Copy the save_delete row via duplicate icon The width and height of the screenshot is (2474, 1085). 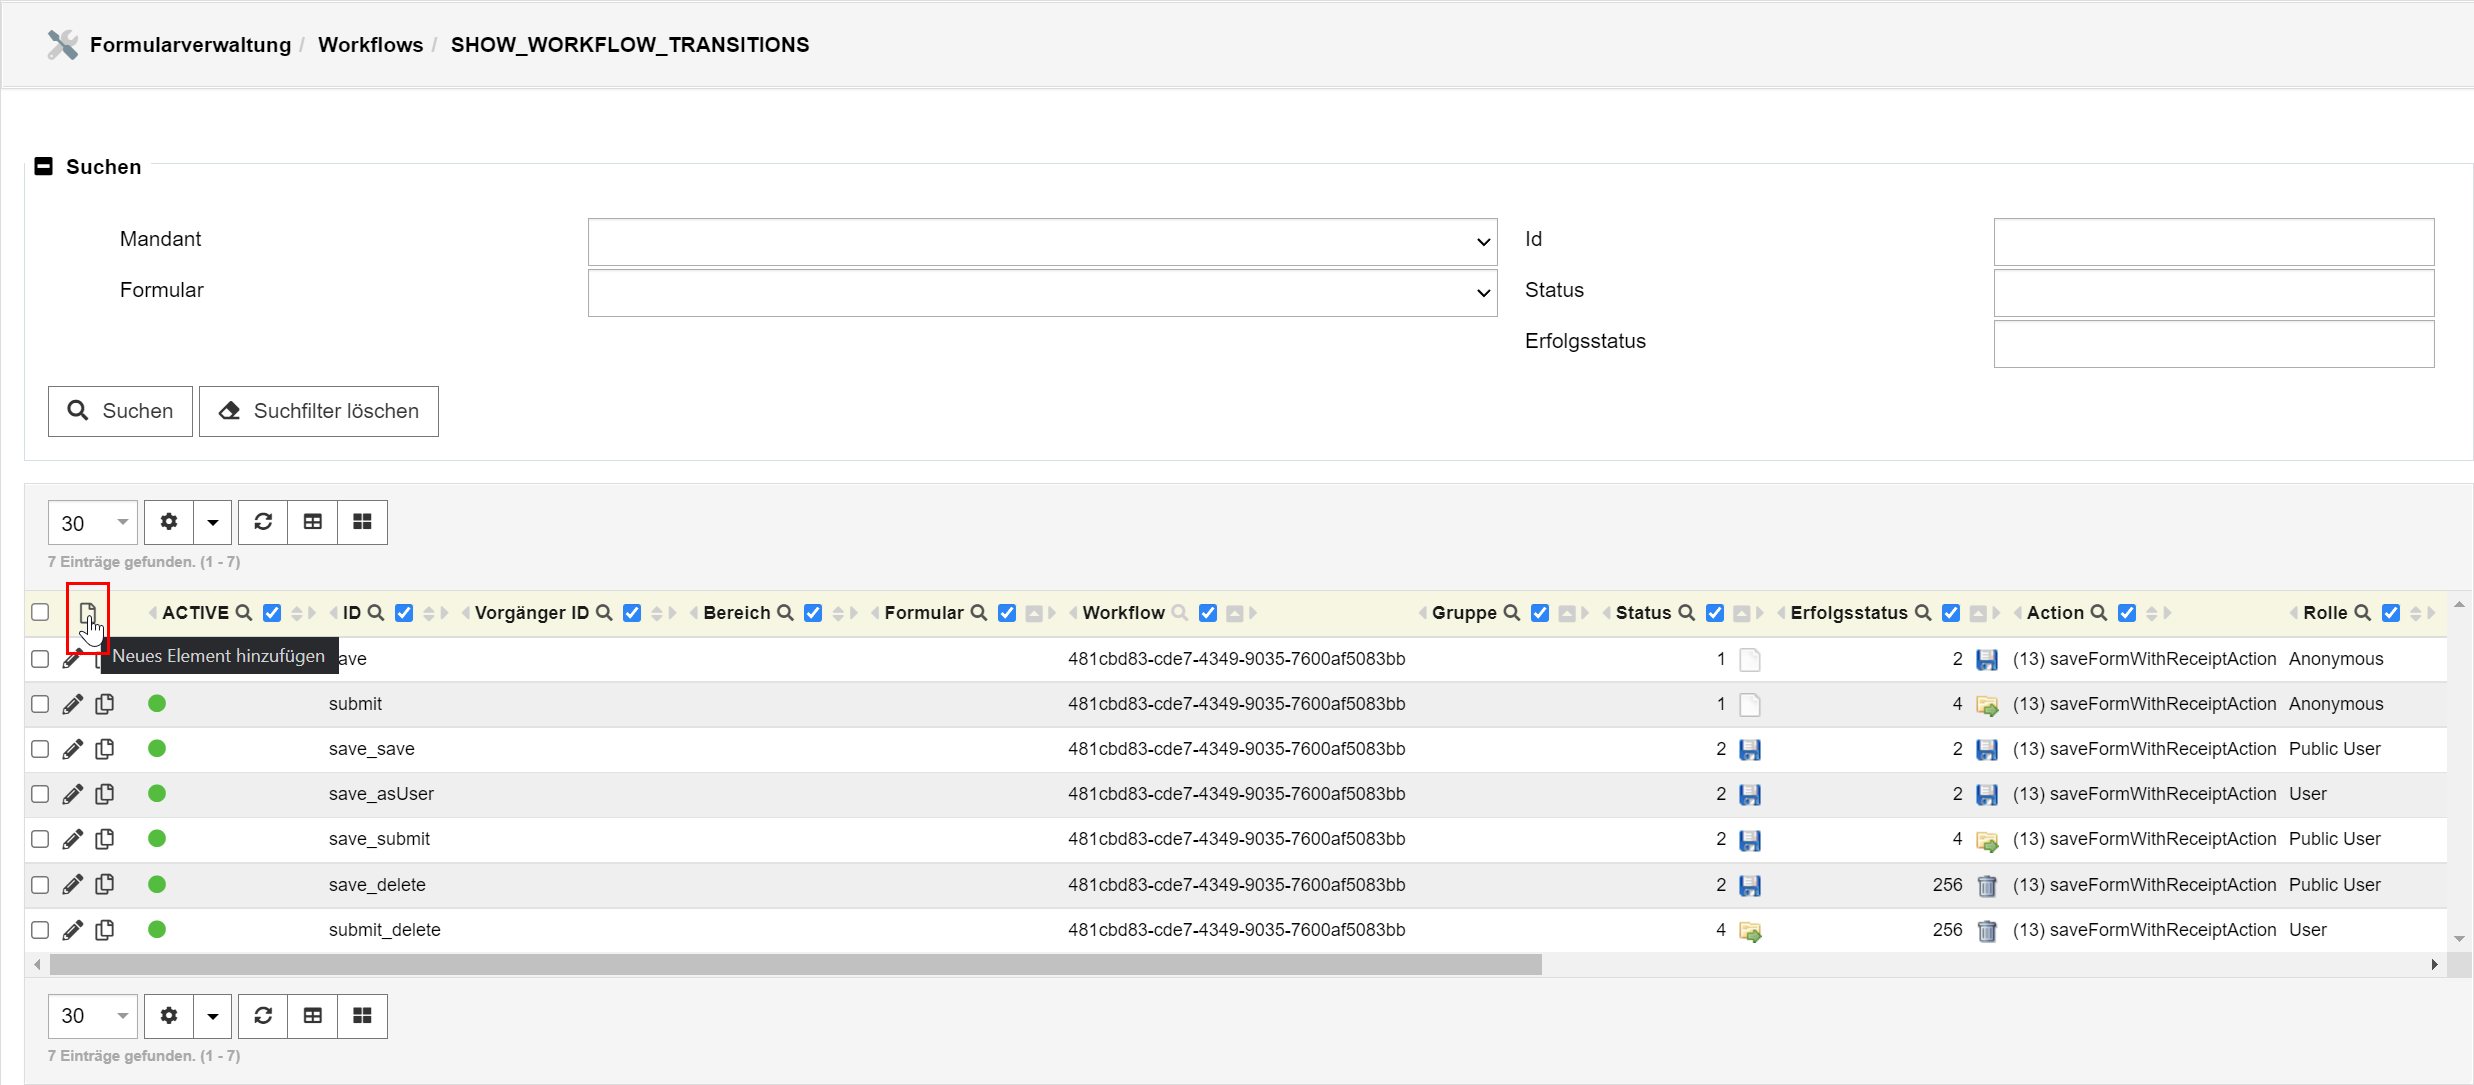coord(105,885)
